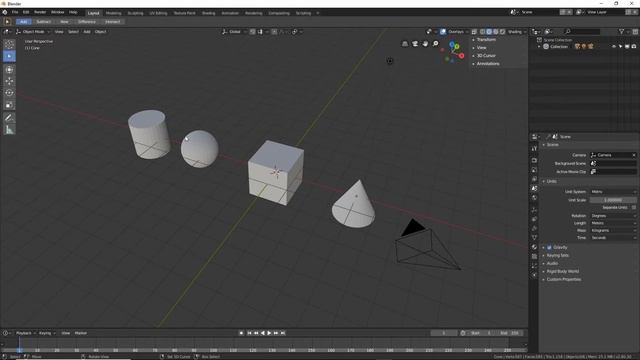Switch to wireframe viewport shading
The height and width of the screenshot is (360, 640).
pyautogui.click(x=482, y=31)
